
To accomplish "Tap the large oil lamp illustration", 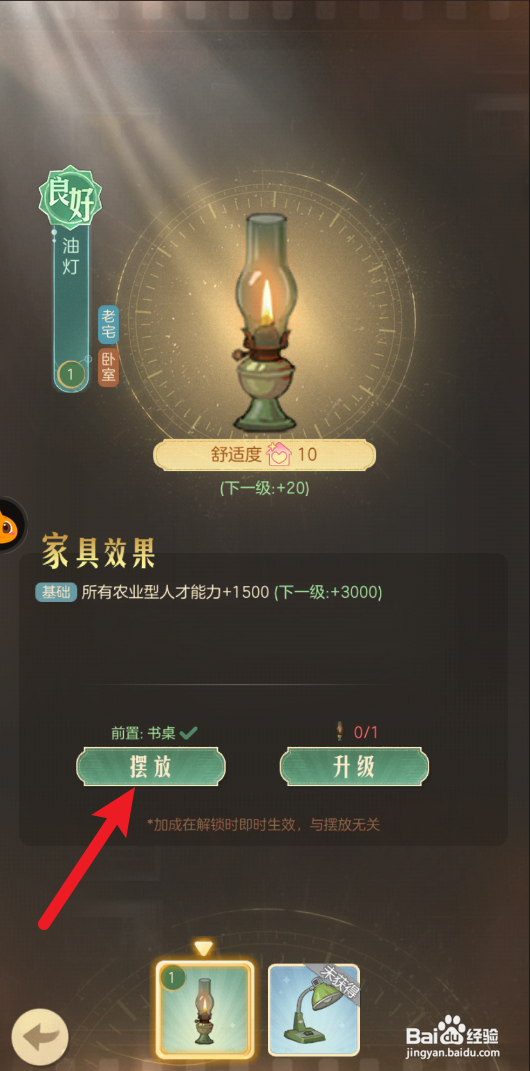I will pyautogui.click(x=266, y=322).
